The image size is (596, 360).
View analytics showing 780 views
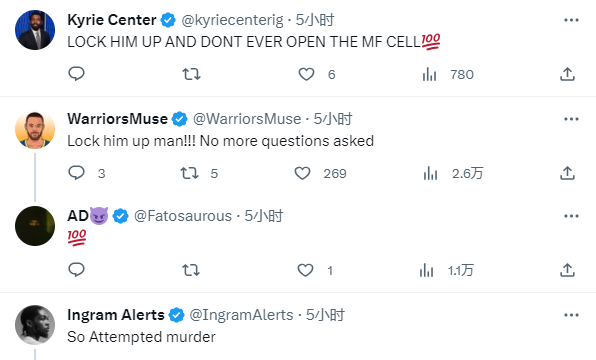point(448,75)
